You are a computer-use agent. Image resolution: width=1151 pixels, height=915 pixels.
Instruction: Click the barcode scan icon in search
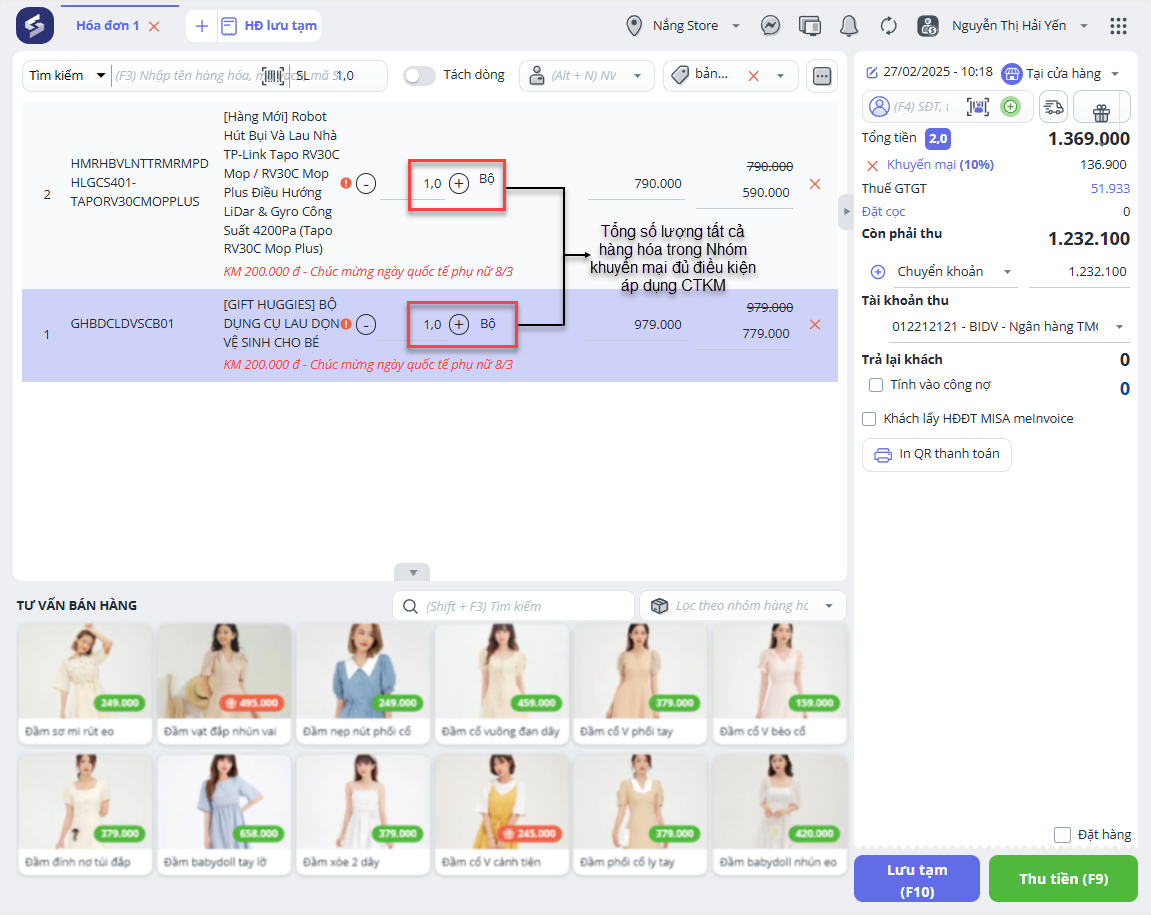tap(273, 76)
